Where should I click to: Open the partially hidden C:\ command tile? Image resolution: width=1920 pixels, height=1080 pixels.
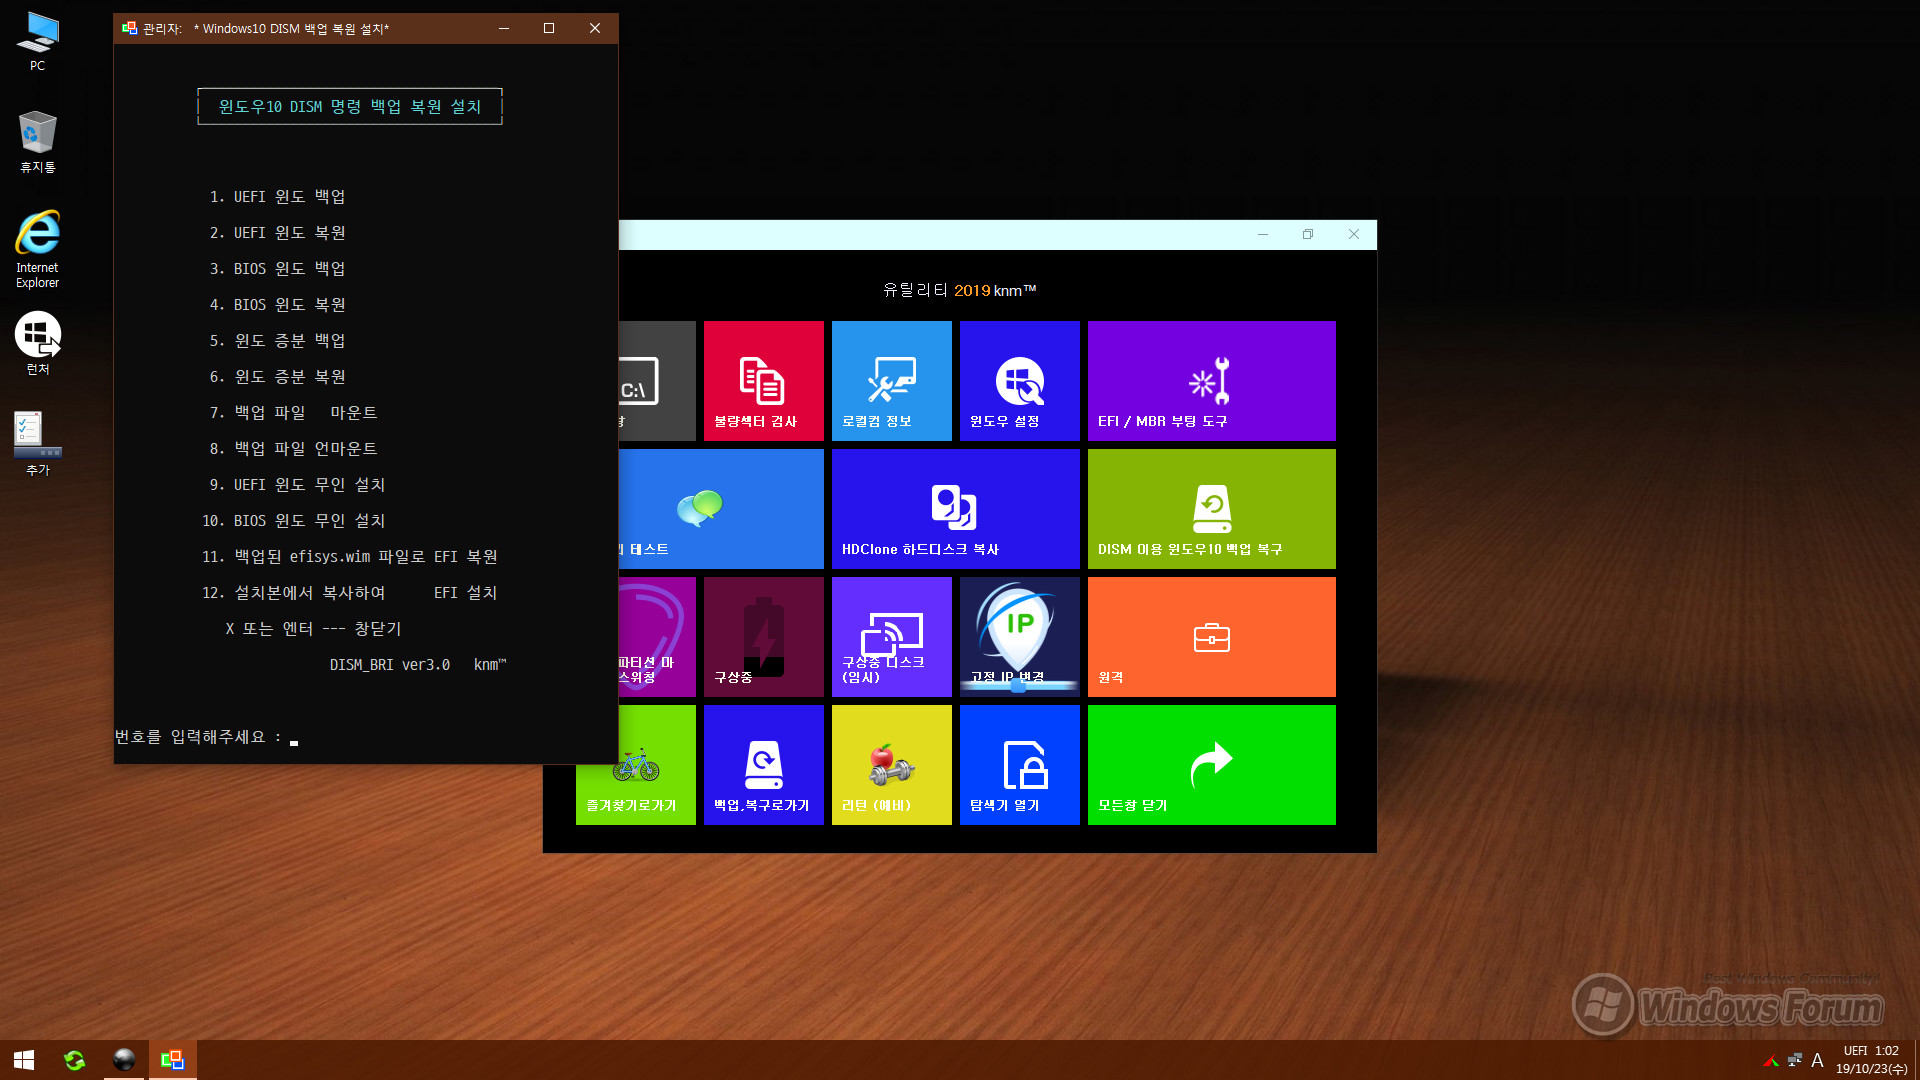tap(657, 381)
